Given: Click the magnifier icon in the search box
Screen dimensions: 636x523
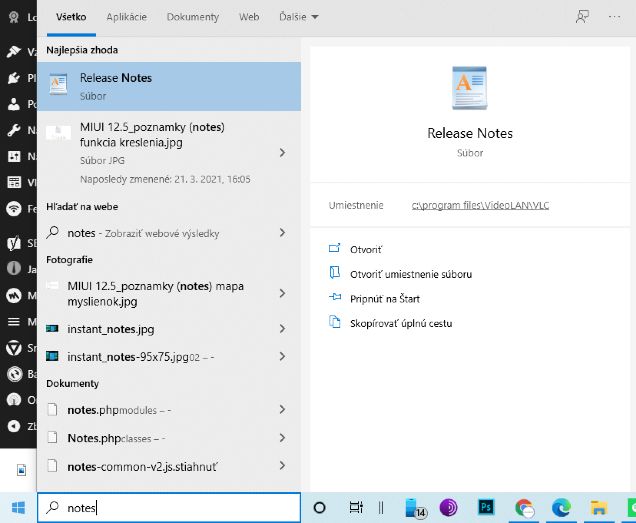Looking at the screenshot, I should coord(52,507).
